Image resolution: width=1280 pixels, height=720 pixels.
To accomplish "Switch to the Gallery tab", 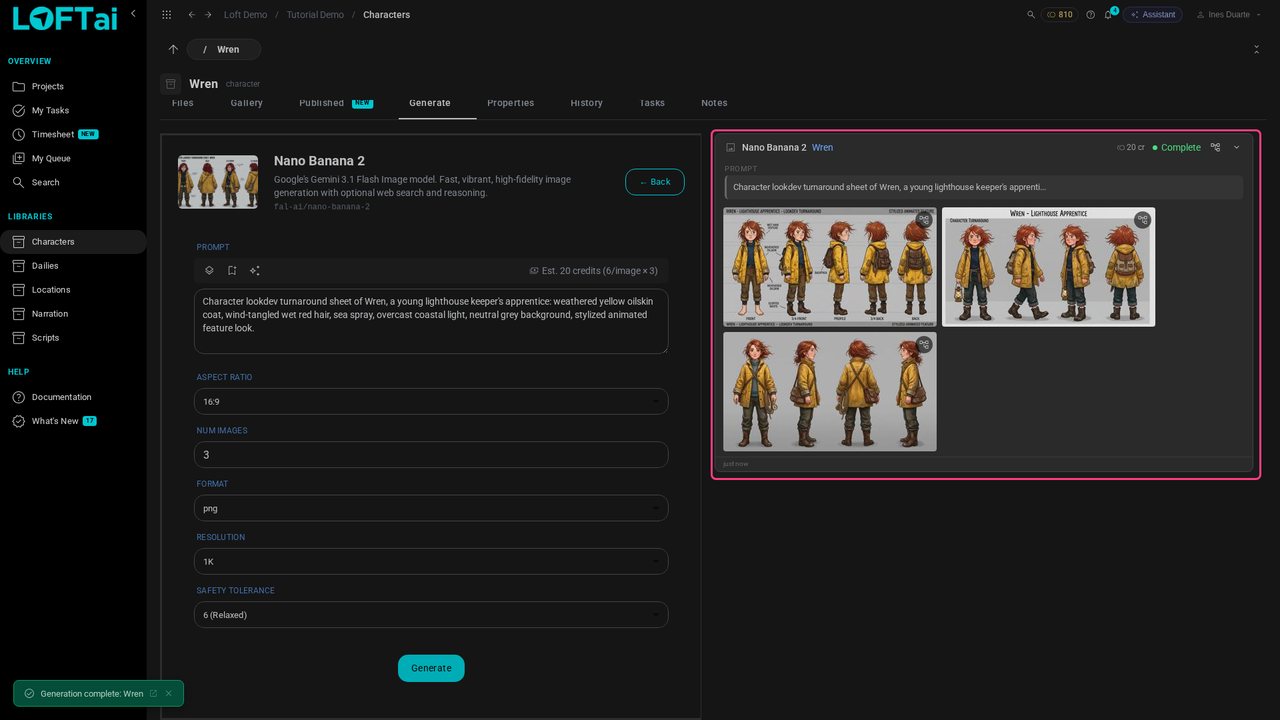I will [x=246, y=103].
